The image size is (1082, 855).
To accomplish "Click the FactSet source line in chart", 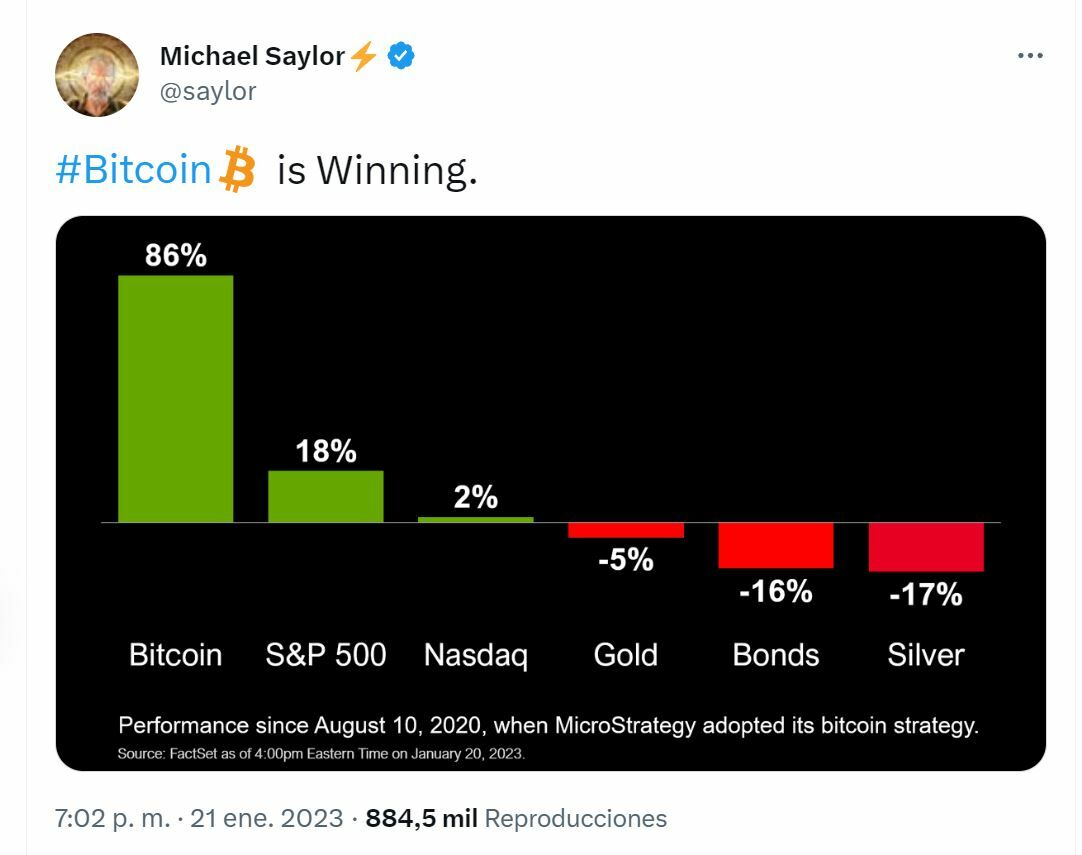I will click(320, 753).
